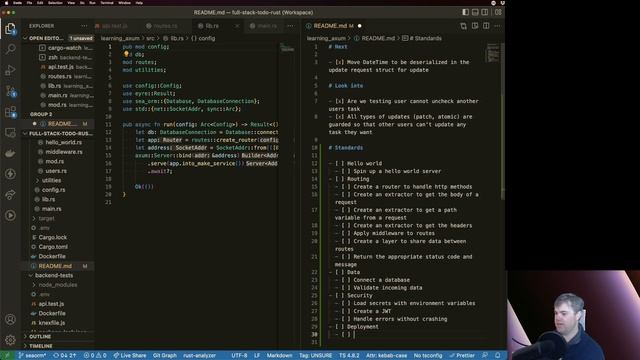
Task: Open the Thunder Client lightning icon
Action: (10, 174)
